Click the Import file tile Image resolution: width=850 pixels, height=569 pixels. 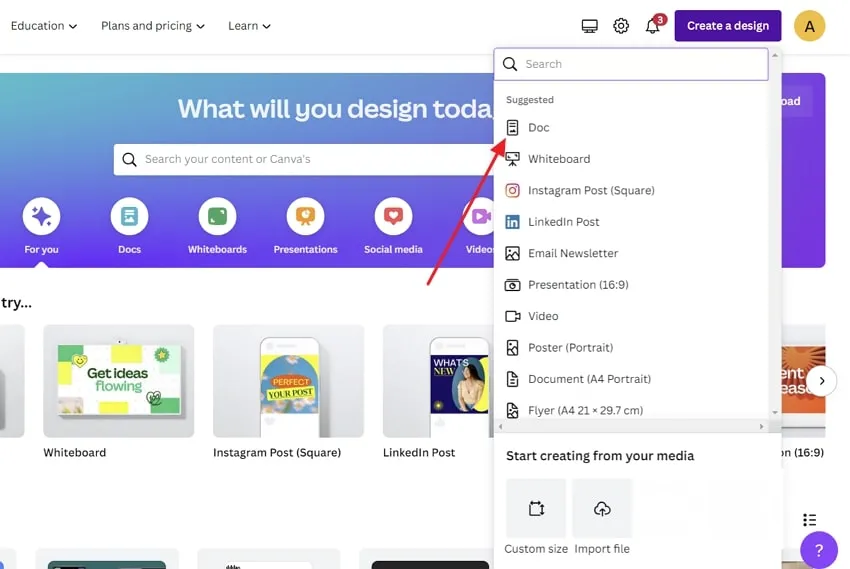click(602, 508)
